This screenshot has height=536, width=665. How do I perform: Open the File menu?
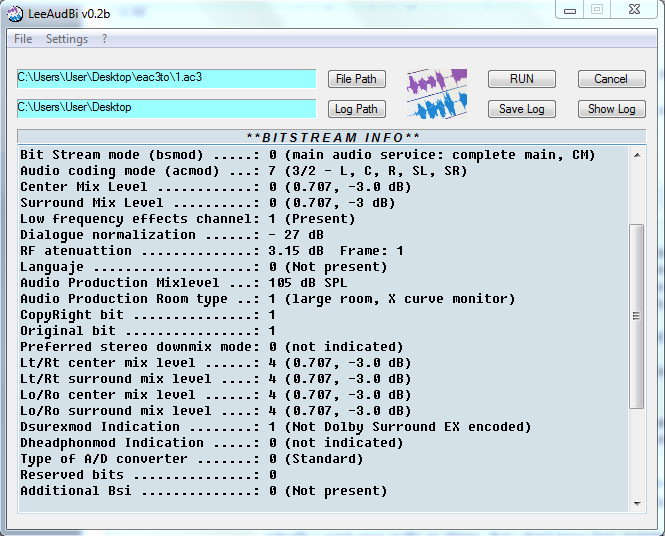[23, 39]
